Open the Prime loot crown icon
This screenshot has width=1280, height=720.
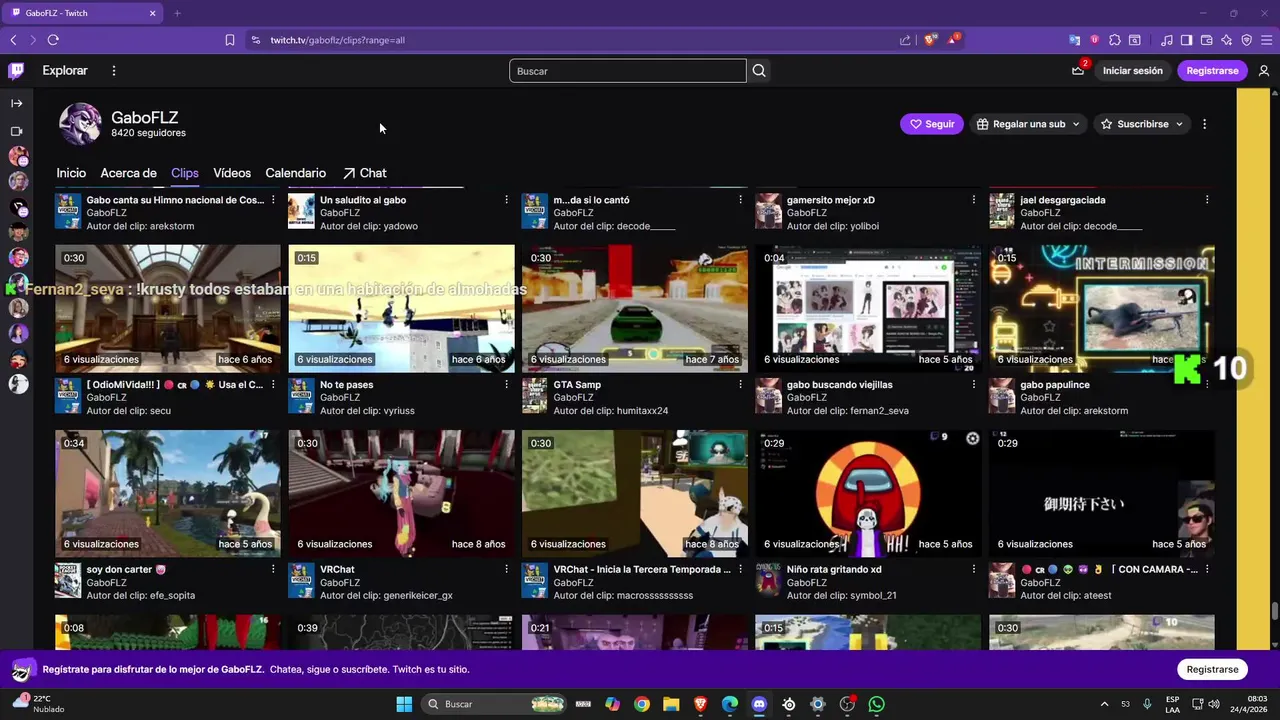click(x=1078, y=71)
